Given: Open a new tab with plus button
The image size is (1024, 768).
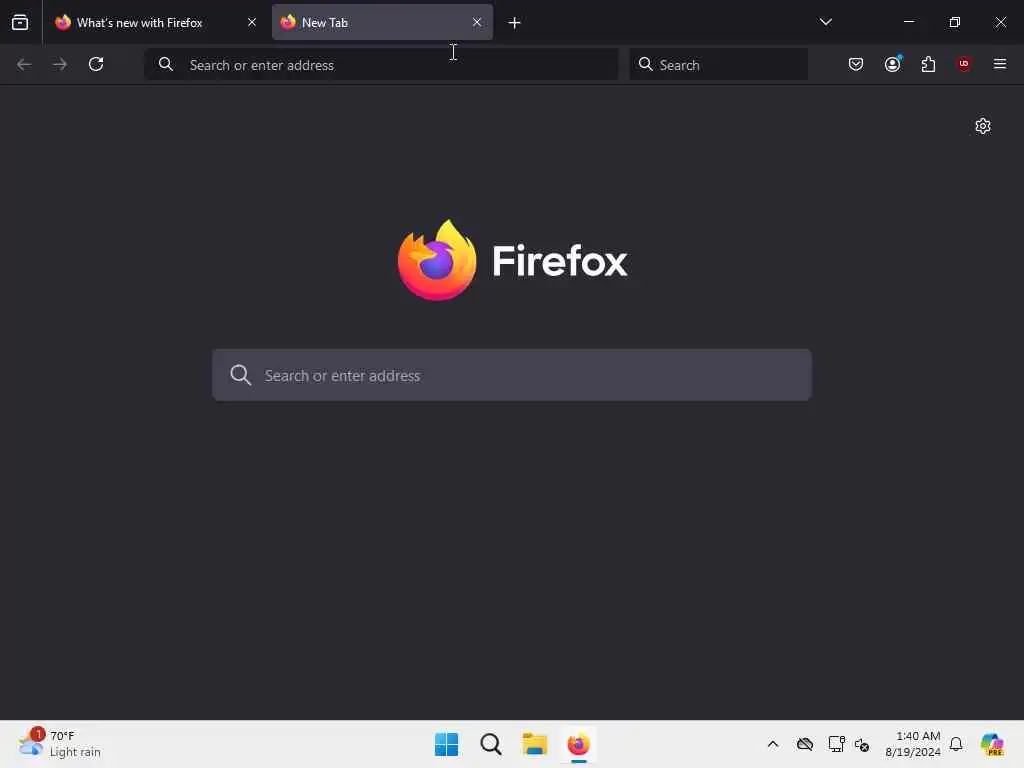Looking at the screenshot, I should (514, 23).
